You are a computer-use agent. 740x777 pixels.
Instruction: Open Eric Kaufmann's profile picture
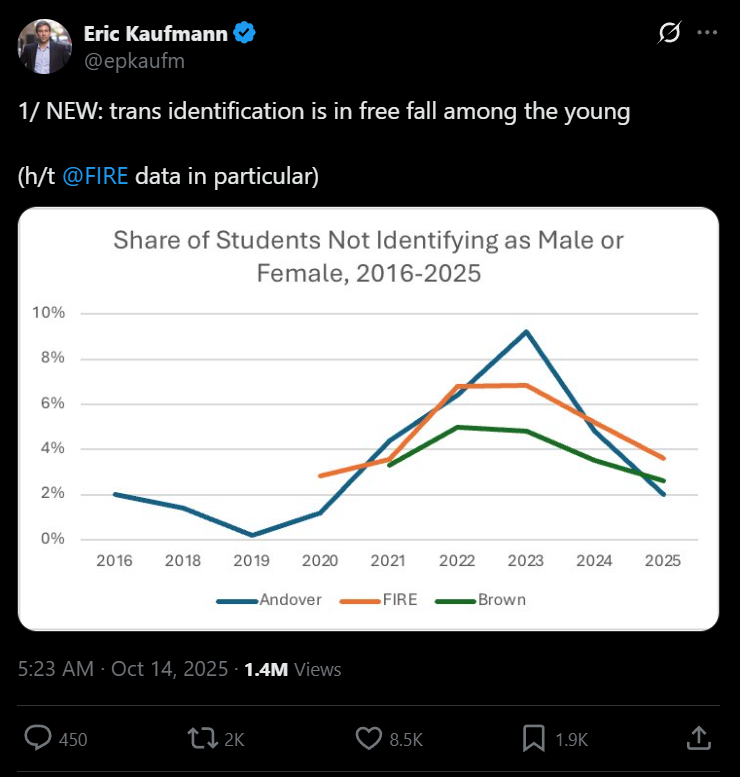pos(45,46)
